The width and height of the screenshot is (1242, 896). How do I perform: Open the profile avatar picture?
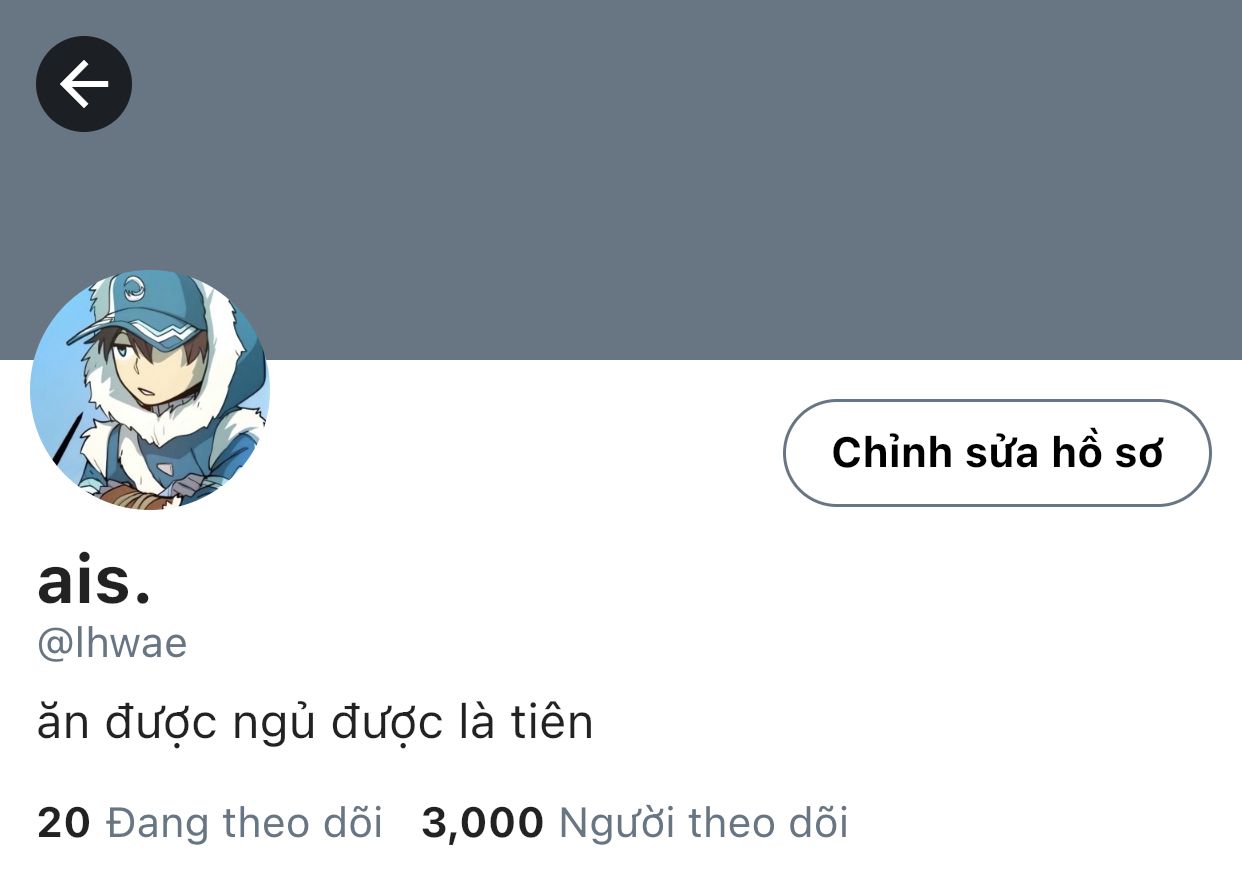click(x=150, y=390)
